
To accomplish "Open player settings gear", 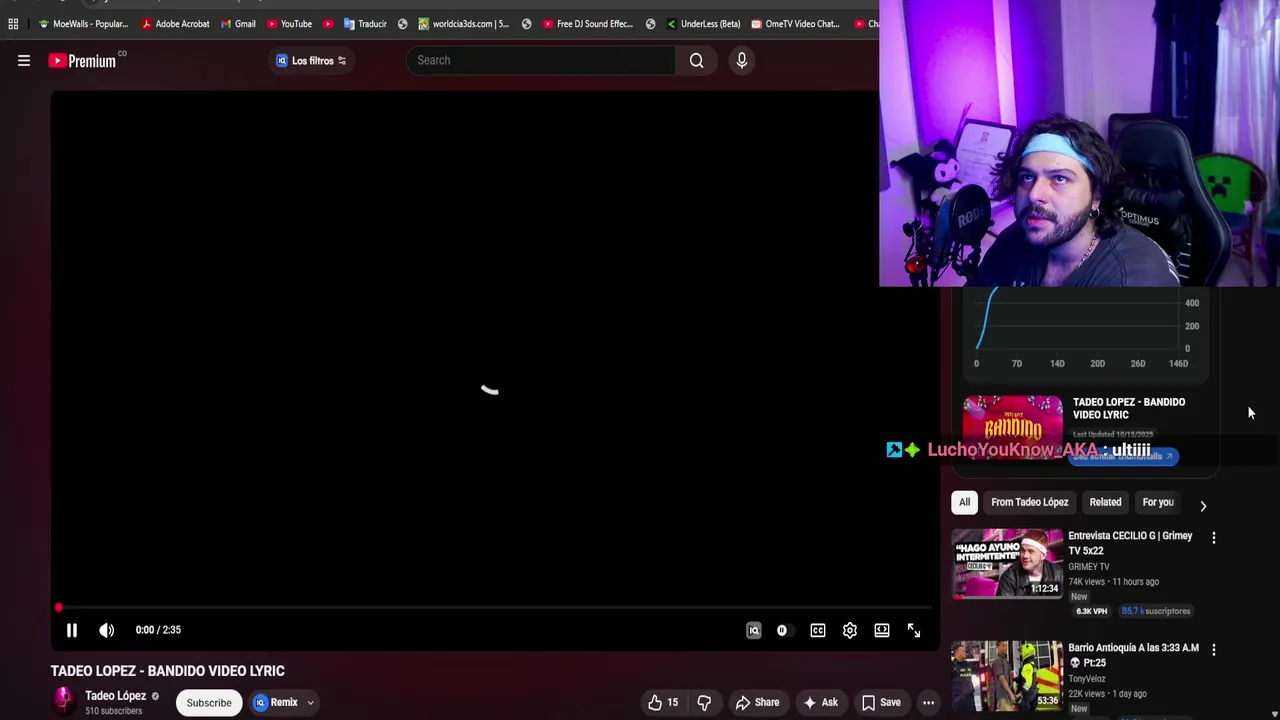I will tap(849, 630).
